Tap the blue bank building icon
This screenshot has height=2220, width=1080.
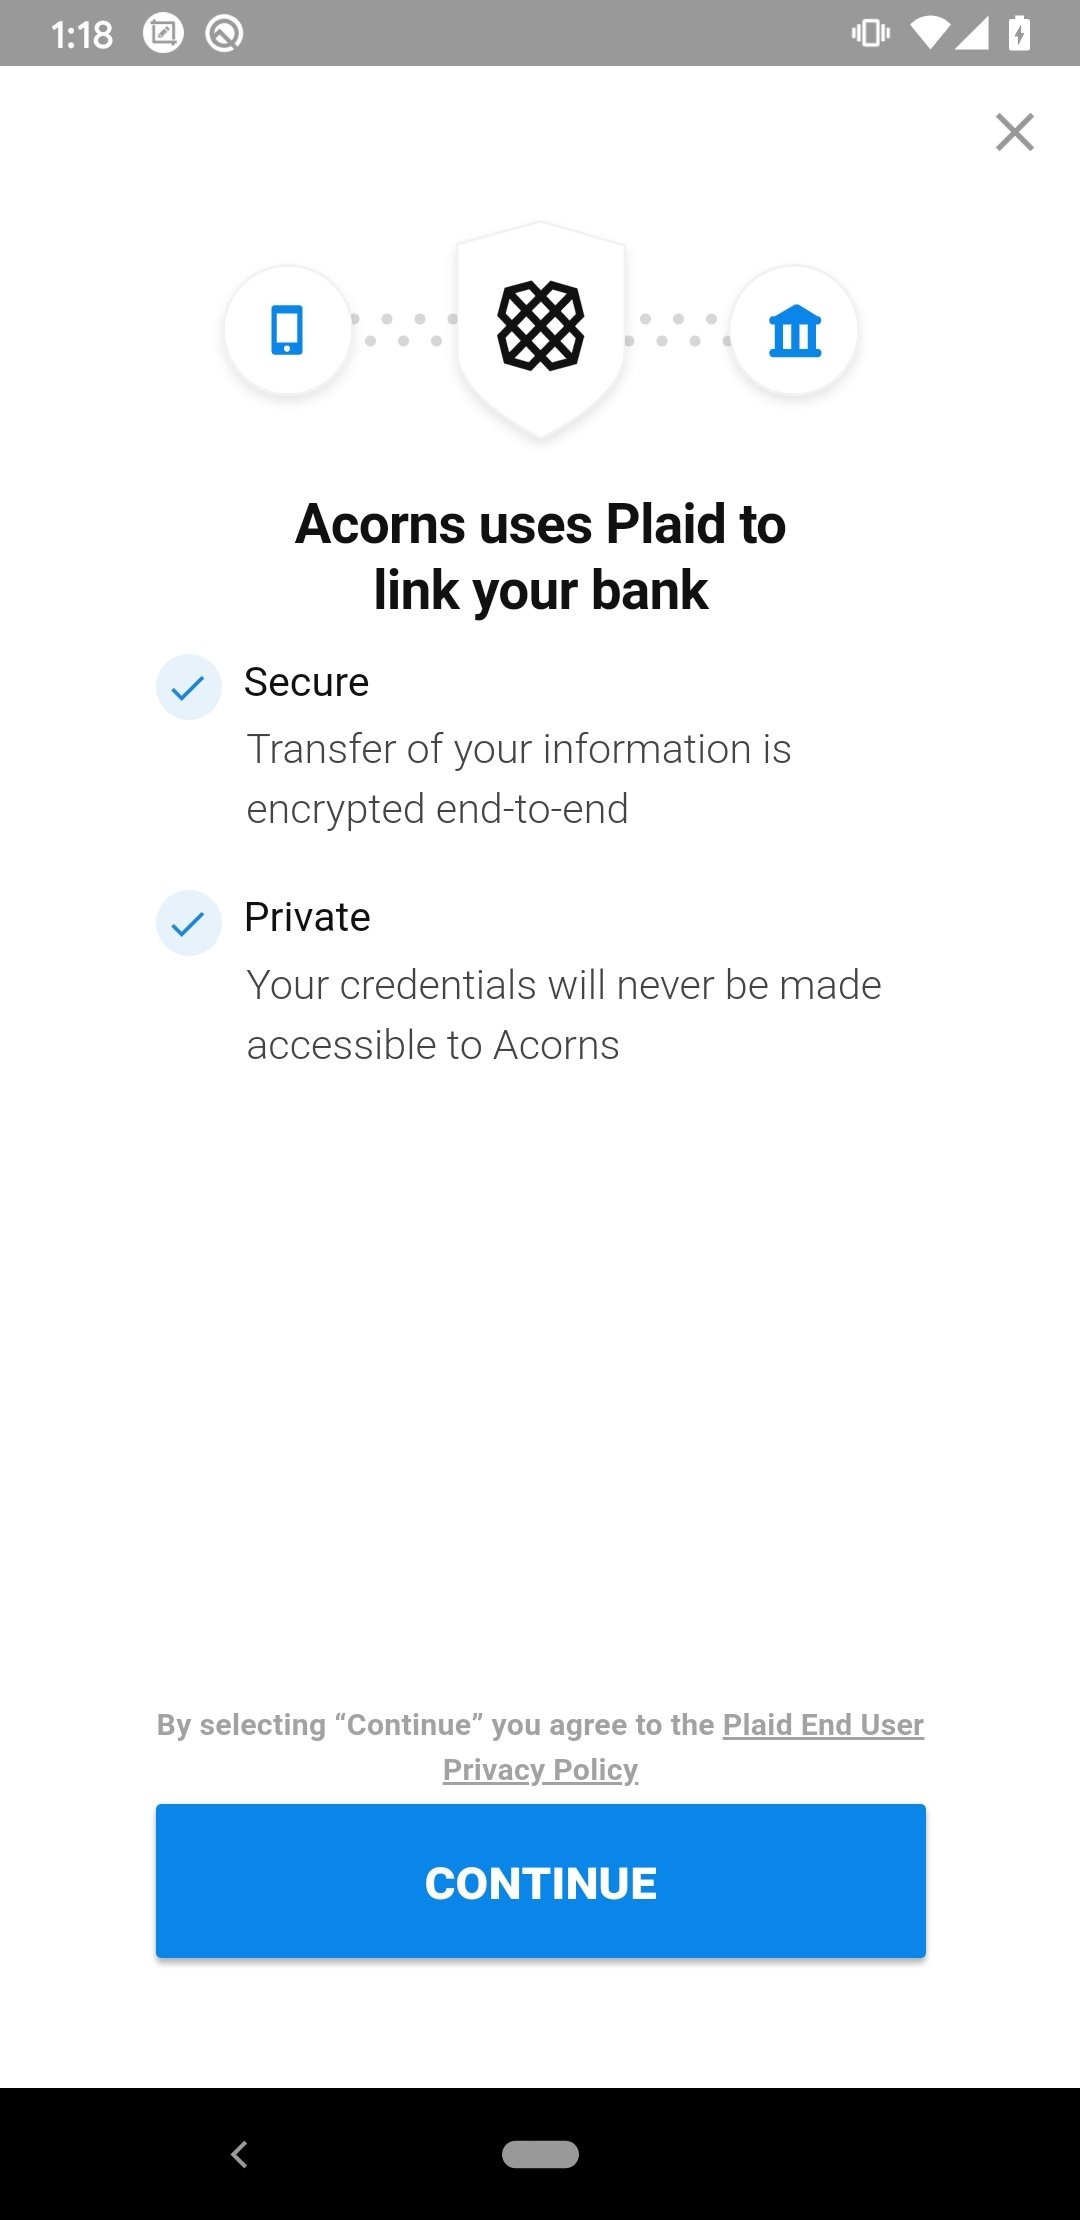point(794,330)
